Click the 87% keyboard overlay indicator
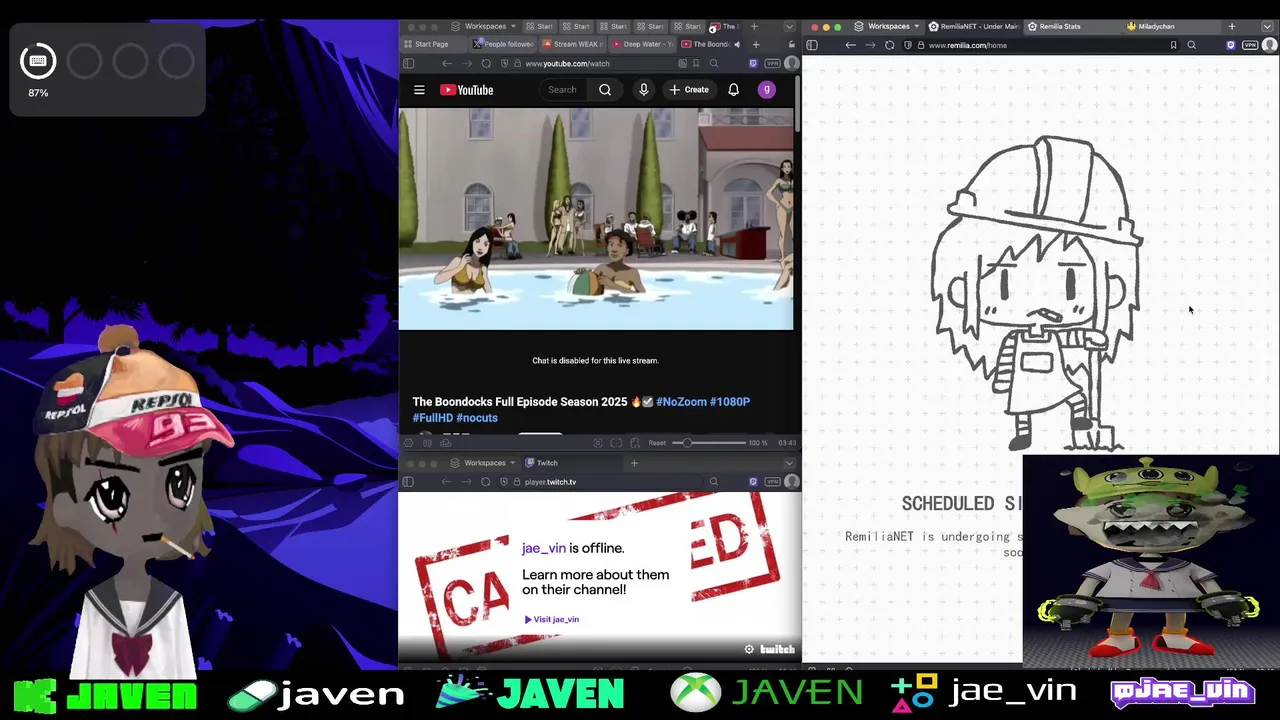Screen dimensions: 1280x720 [38, 62]
